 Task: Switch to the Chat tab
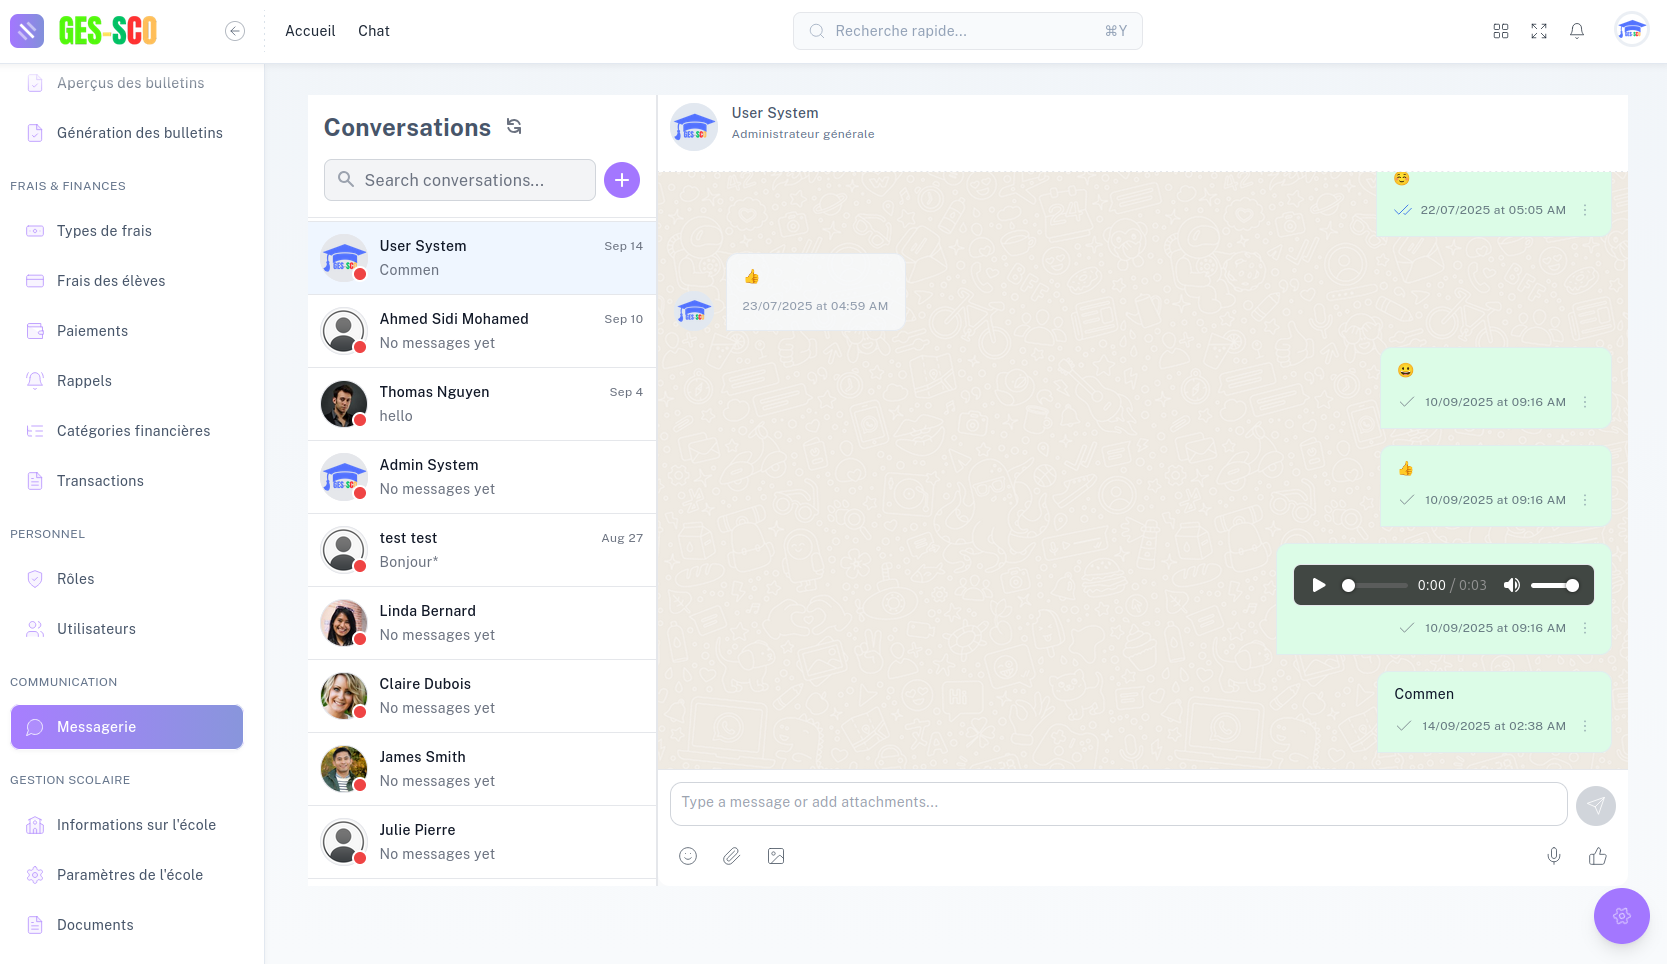point(373,31)
